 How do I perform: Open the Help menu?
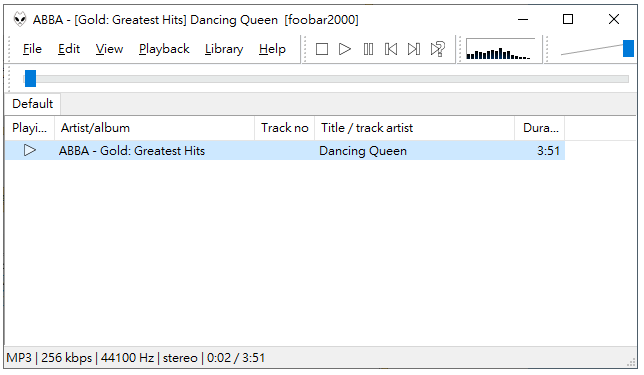272,49
